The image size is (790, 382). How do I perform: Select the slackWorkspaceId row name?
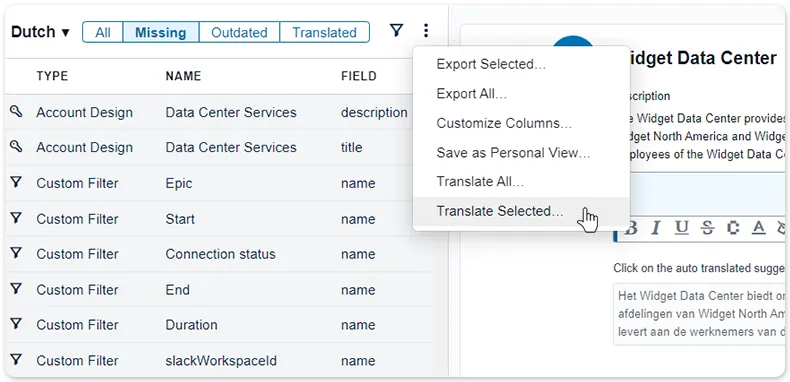pyautogui.click(x=221, y=361)
